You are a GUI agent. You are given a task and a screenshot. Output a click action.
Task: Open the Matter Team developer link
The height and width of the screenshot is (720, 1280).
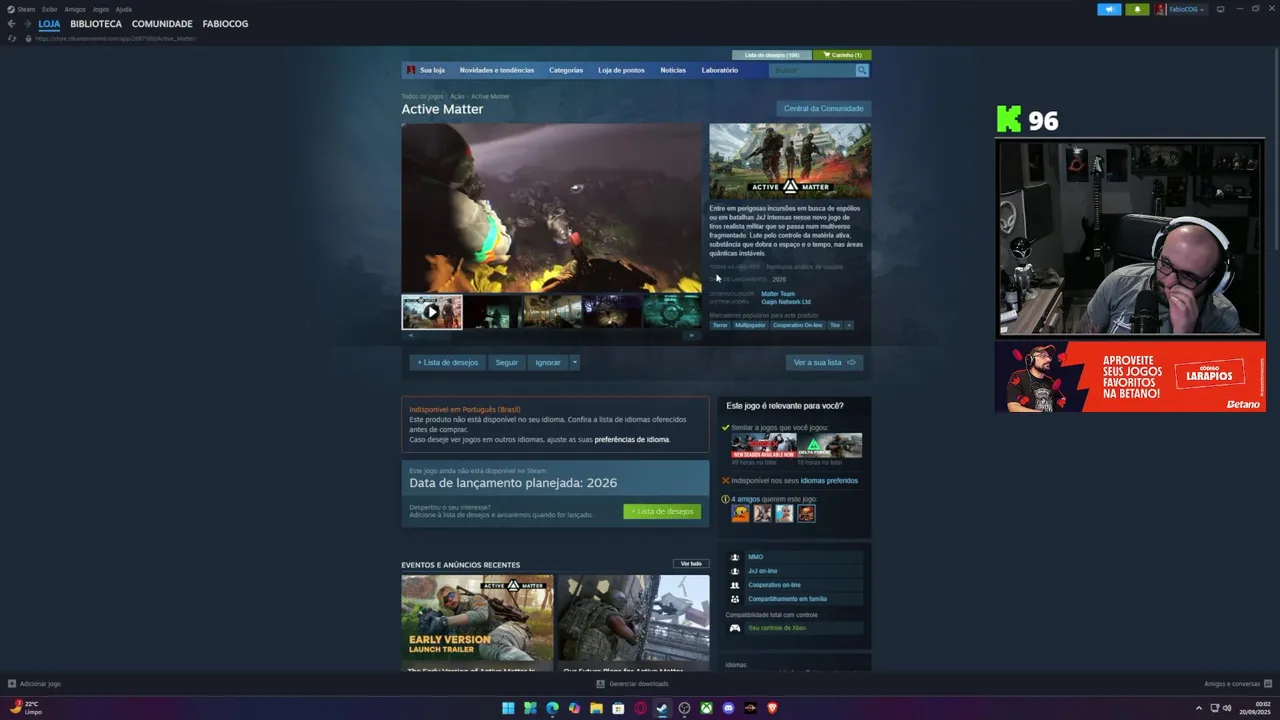pyautogui.click(x=778, y=294)
